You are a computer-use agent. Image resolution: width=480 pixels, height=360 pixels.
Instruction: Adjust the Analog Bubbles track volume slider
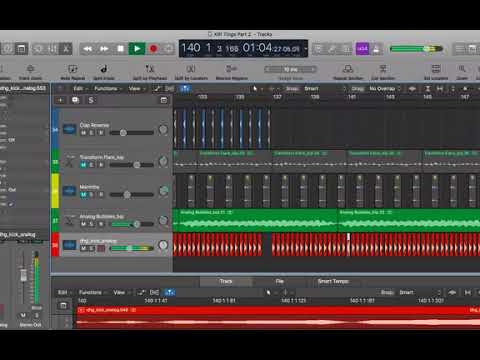click(x=132, y=224)
